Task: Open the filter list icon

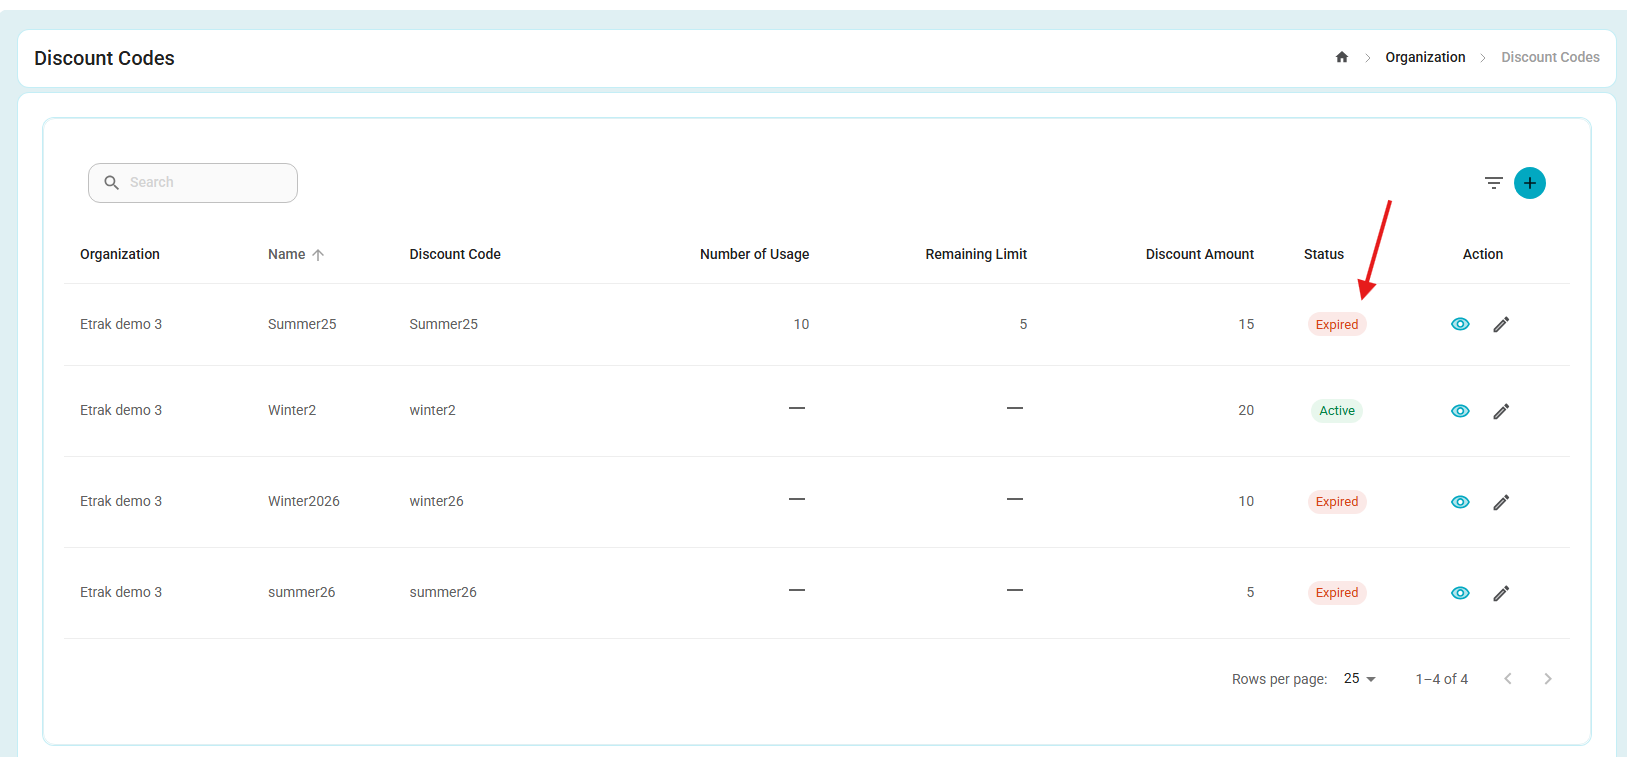Action: [1493, 183]
